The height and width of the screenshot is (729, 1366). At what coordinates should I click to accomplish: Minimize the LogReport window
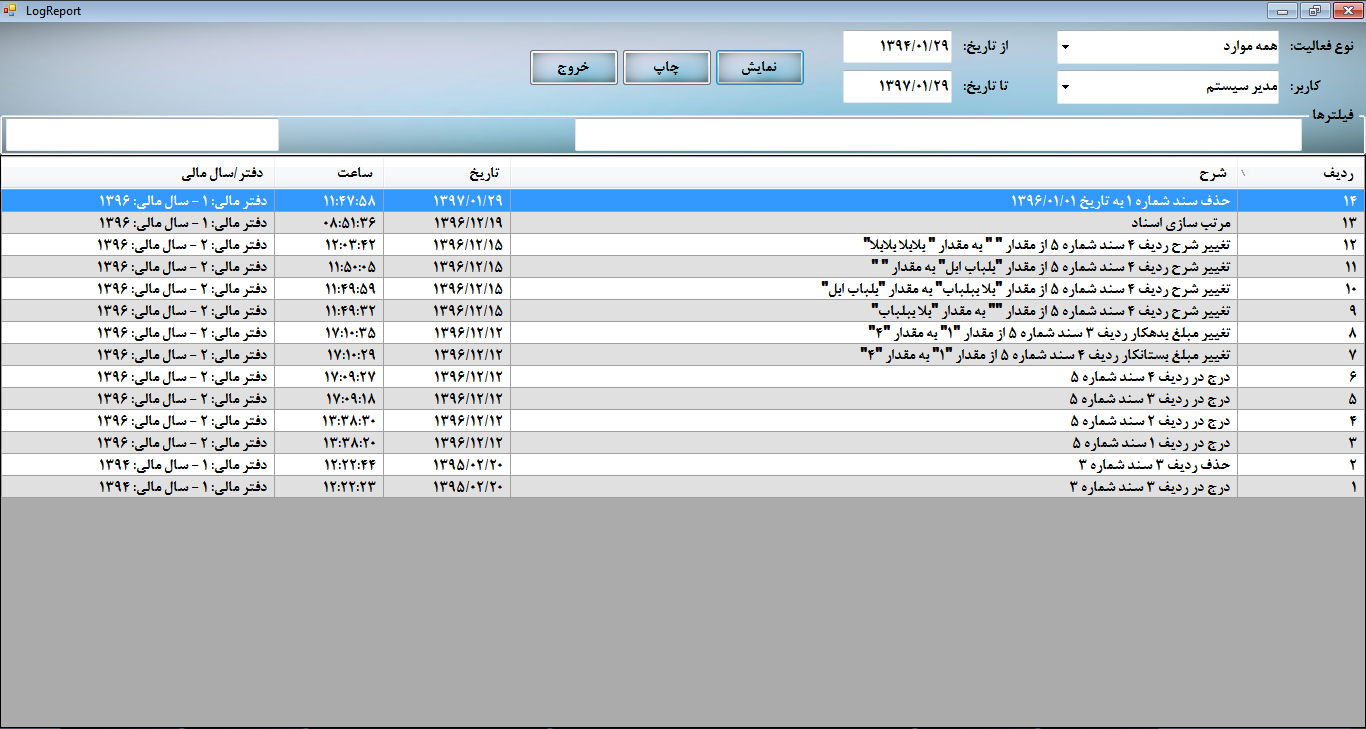pos(1283,10)
